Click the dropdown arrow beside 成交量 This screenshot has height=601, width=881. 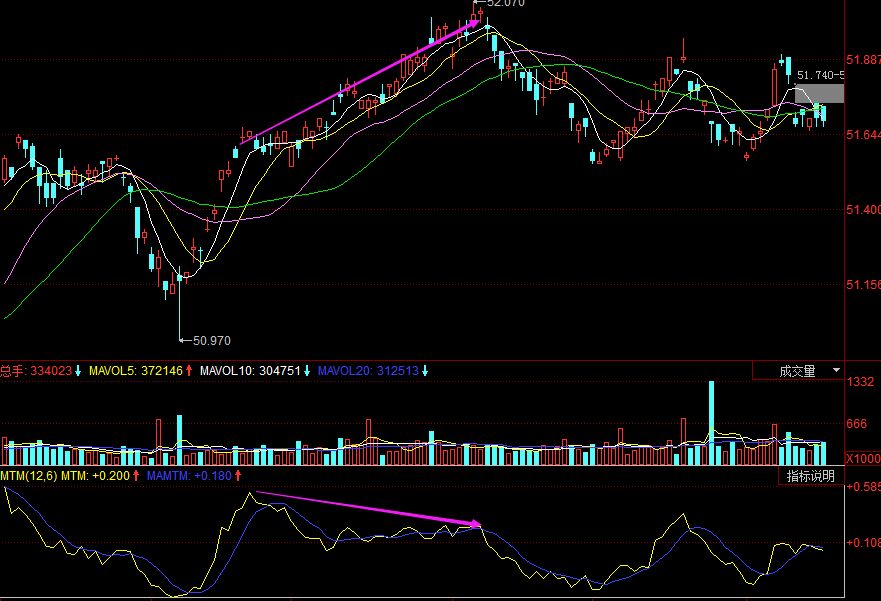click(x=835, y=371)
